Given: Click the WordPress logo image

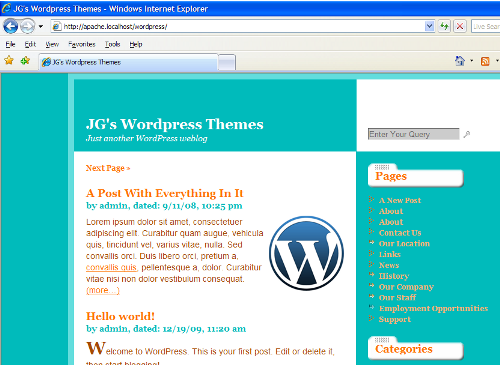Looking at the screenshot, I should [306, 253].
